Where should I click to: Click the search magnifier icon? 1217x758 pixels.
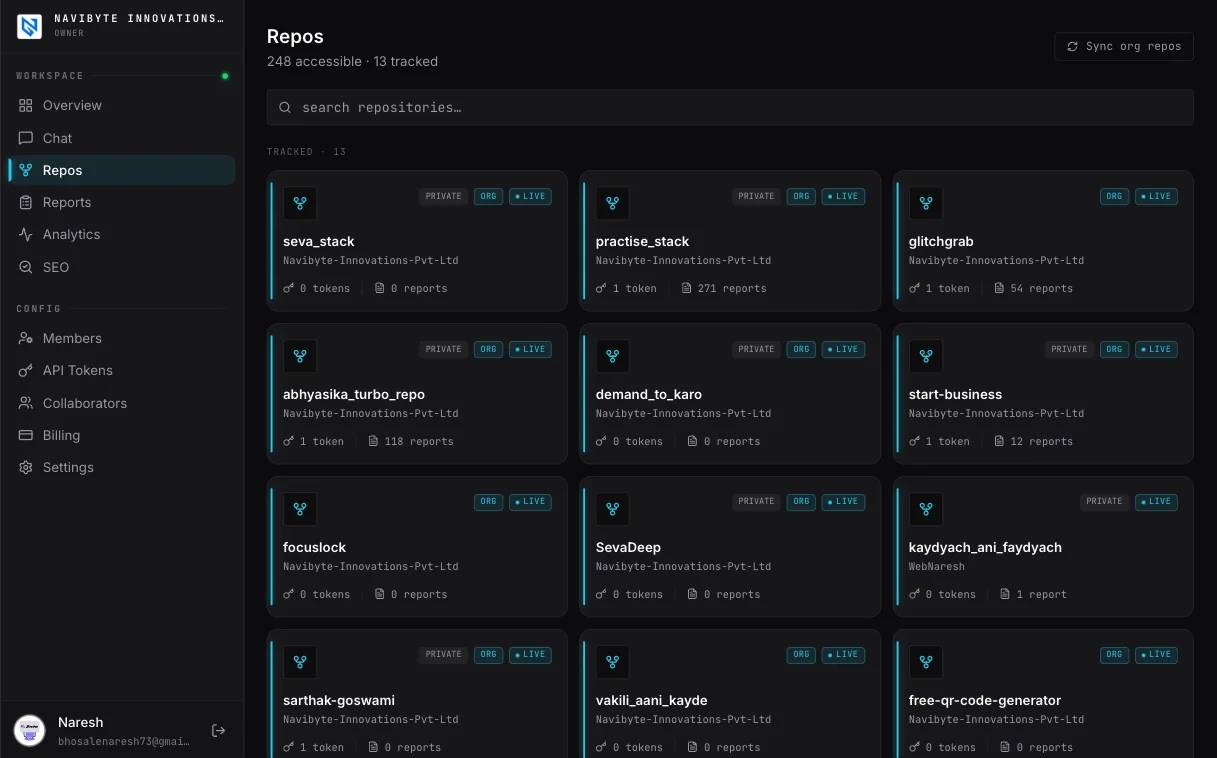click(285, 107)
